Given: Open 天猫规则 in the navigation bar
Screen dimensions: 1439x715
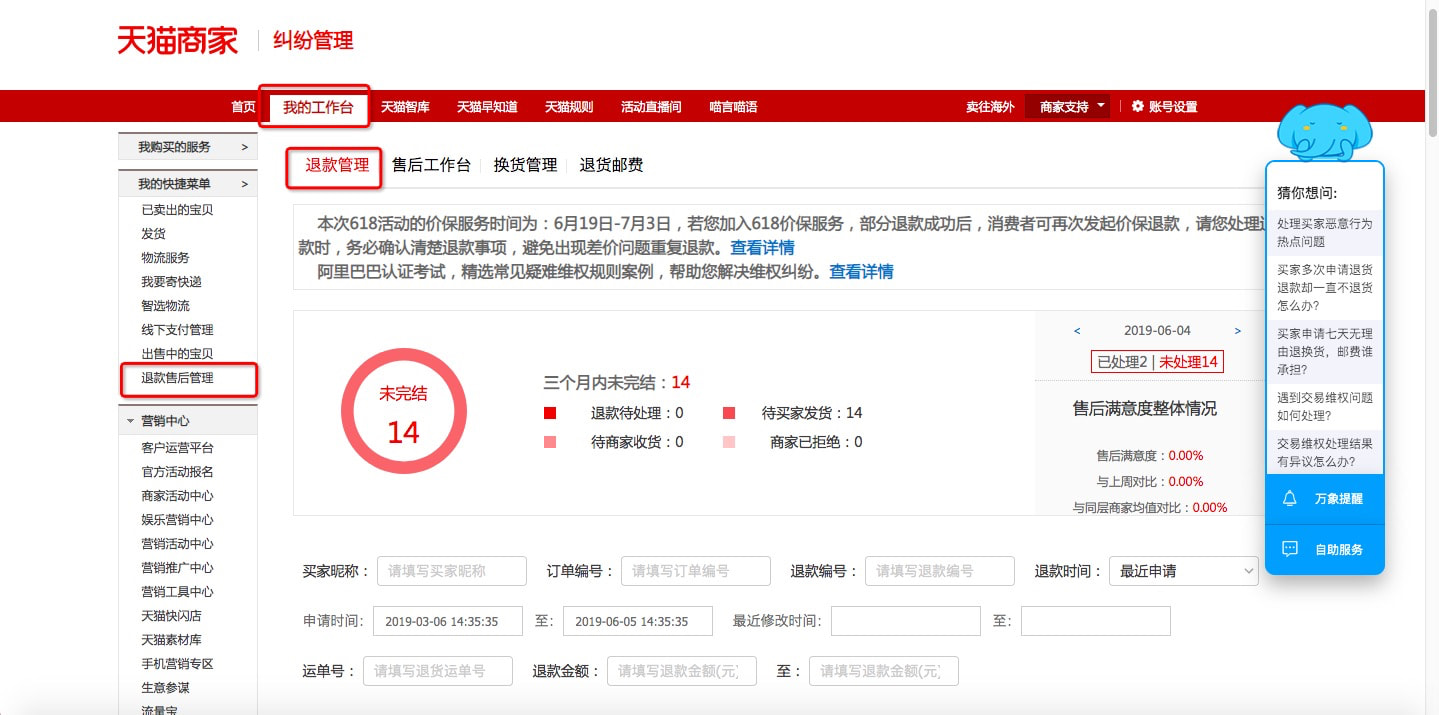Looking at the screenshot, I should (x=569, y=107).
